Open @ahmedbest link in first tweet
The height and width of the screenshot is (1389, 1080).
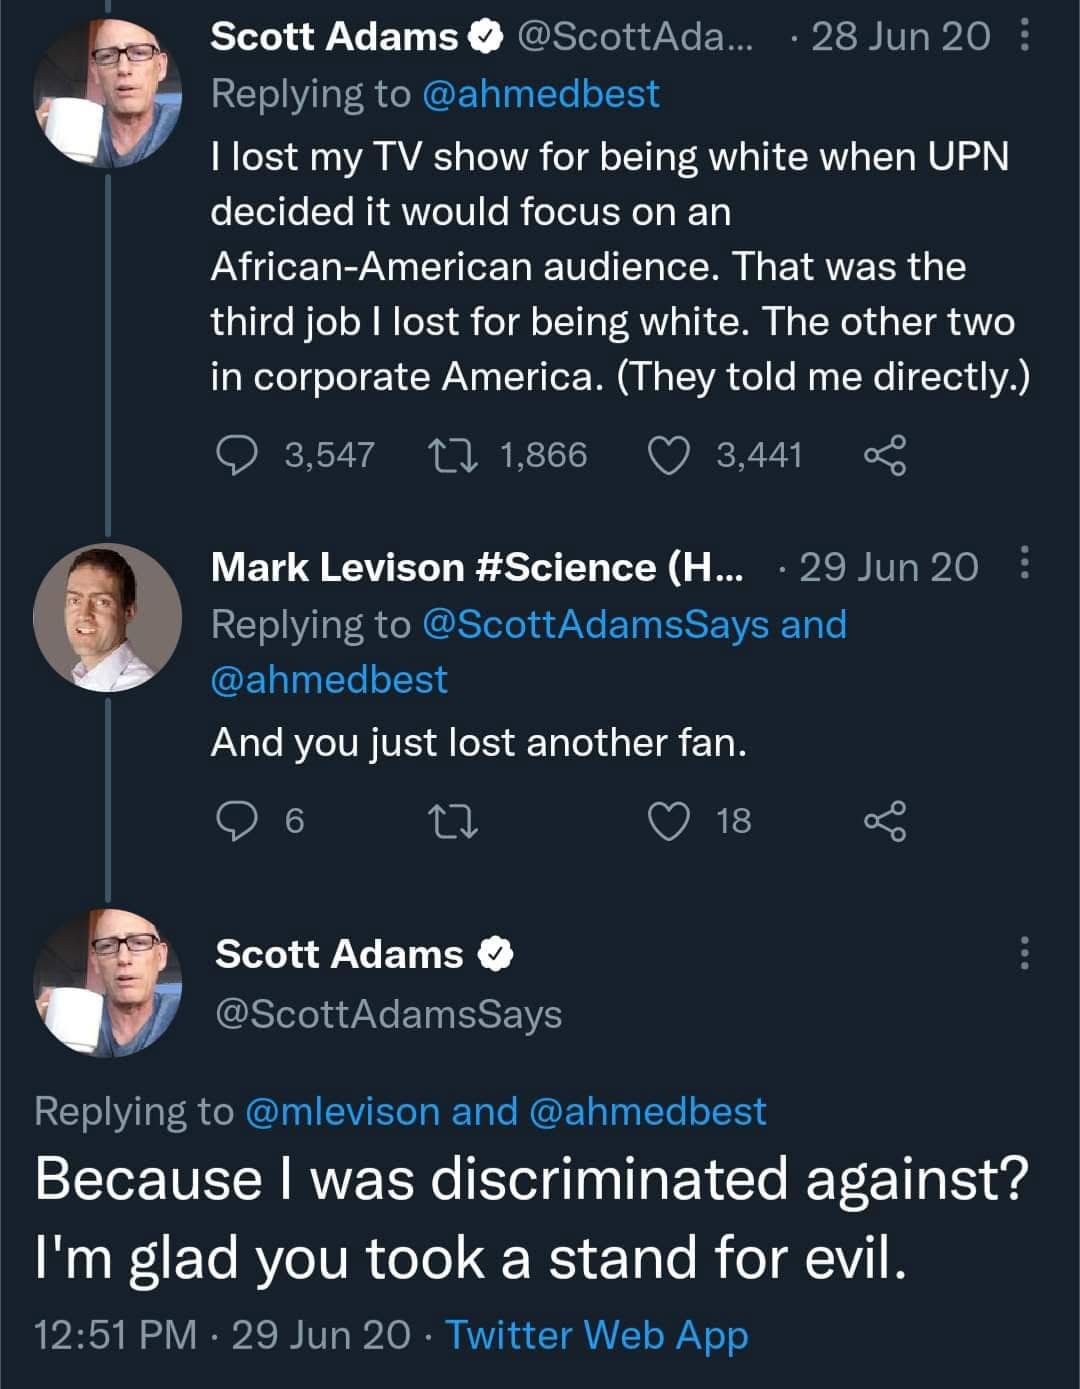[540, 94]
